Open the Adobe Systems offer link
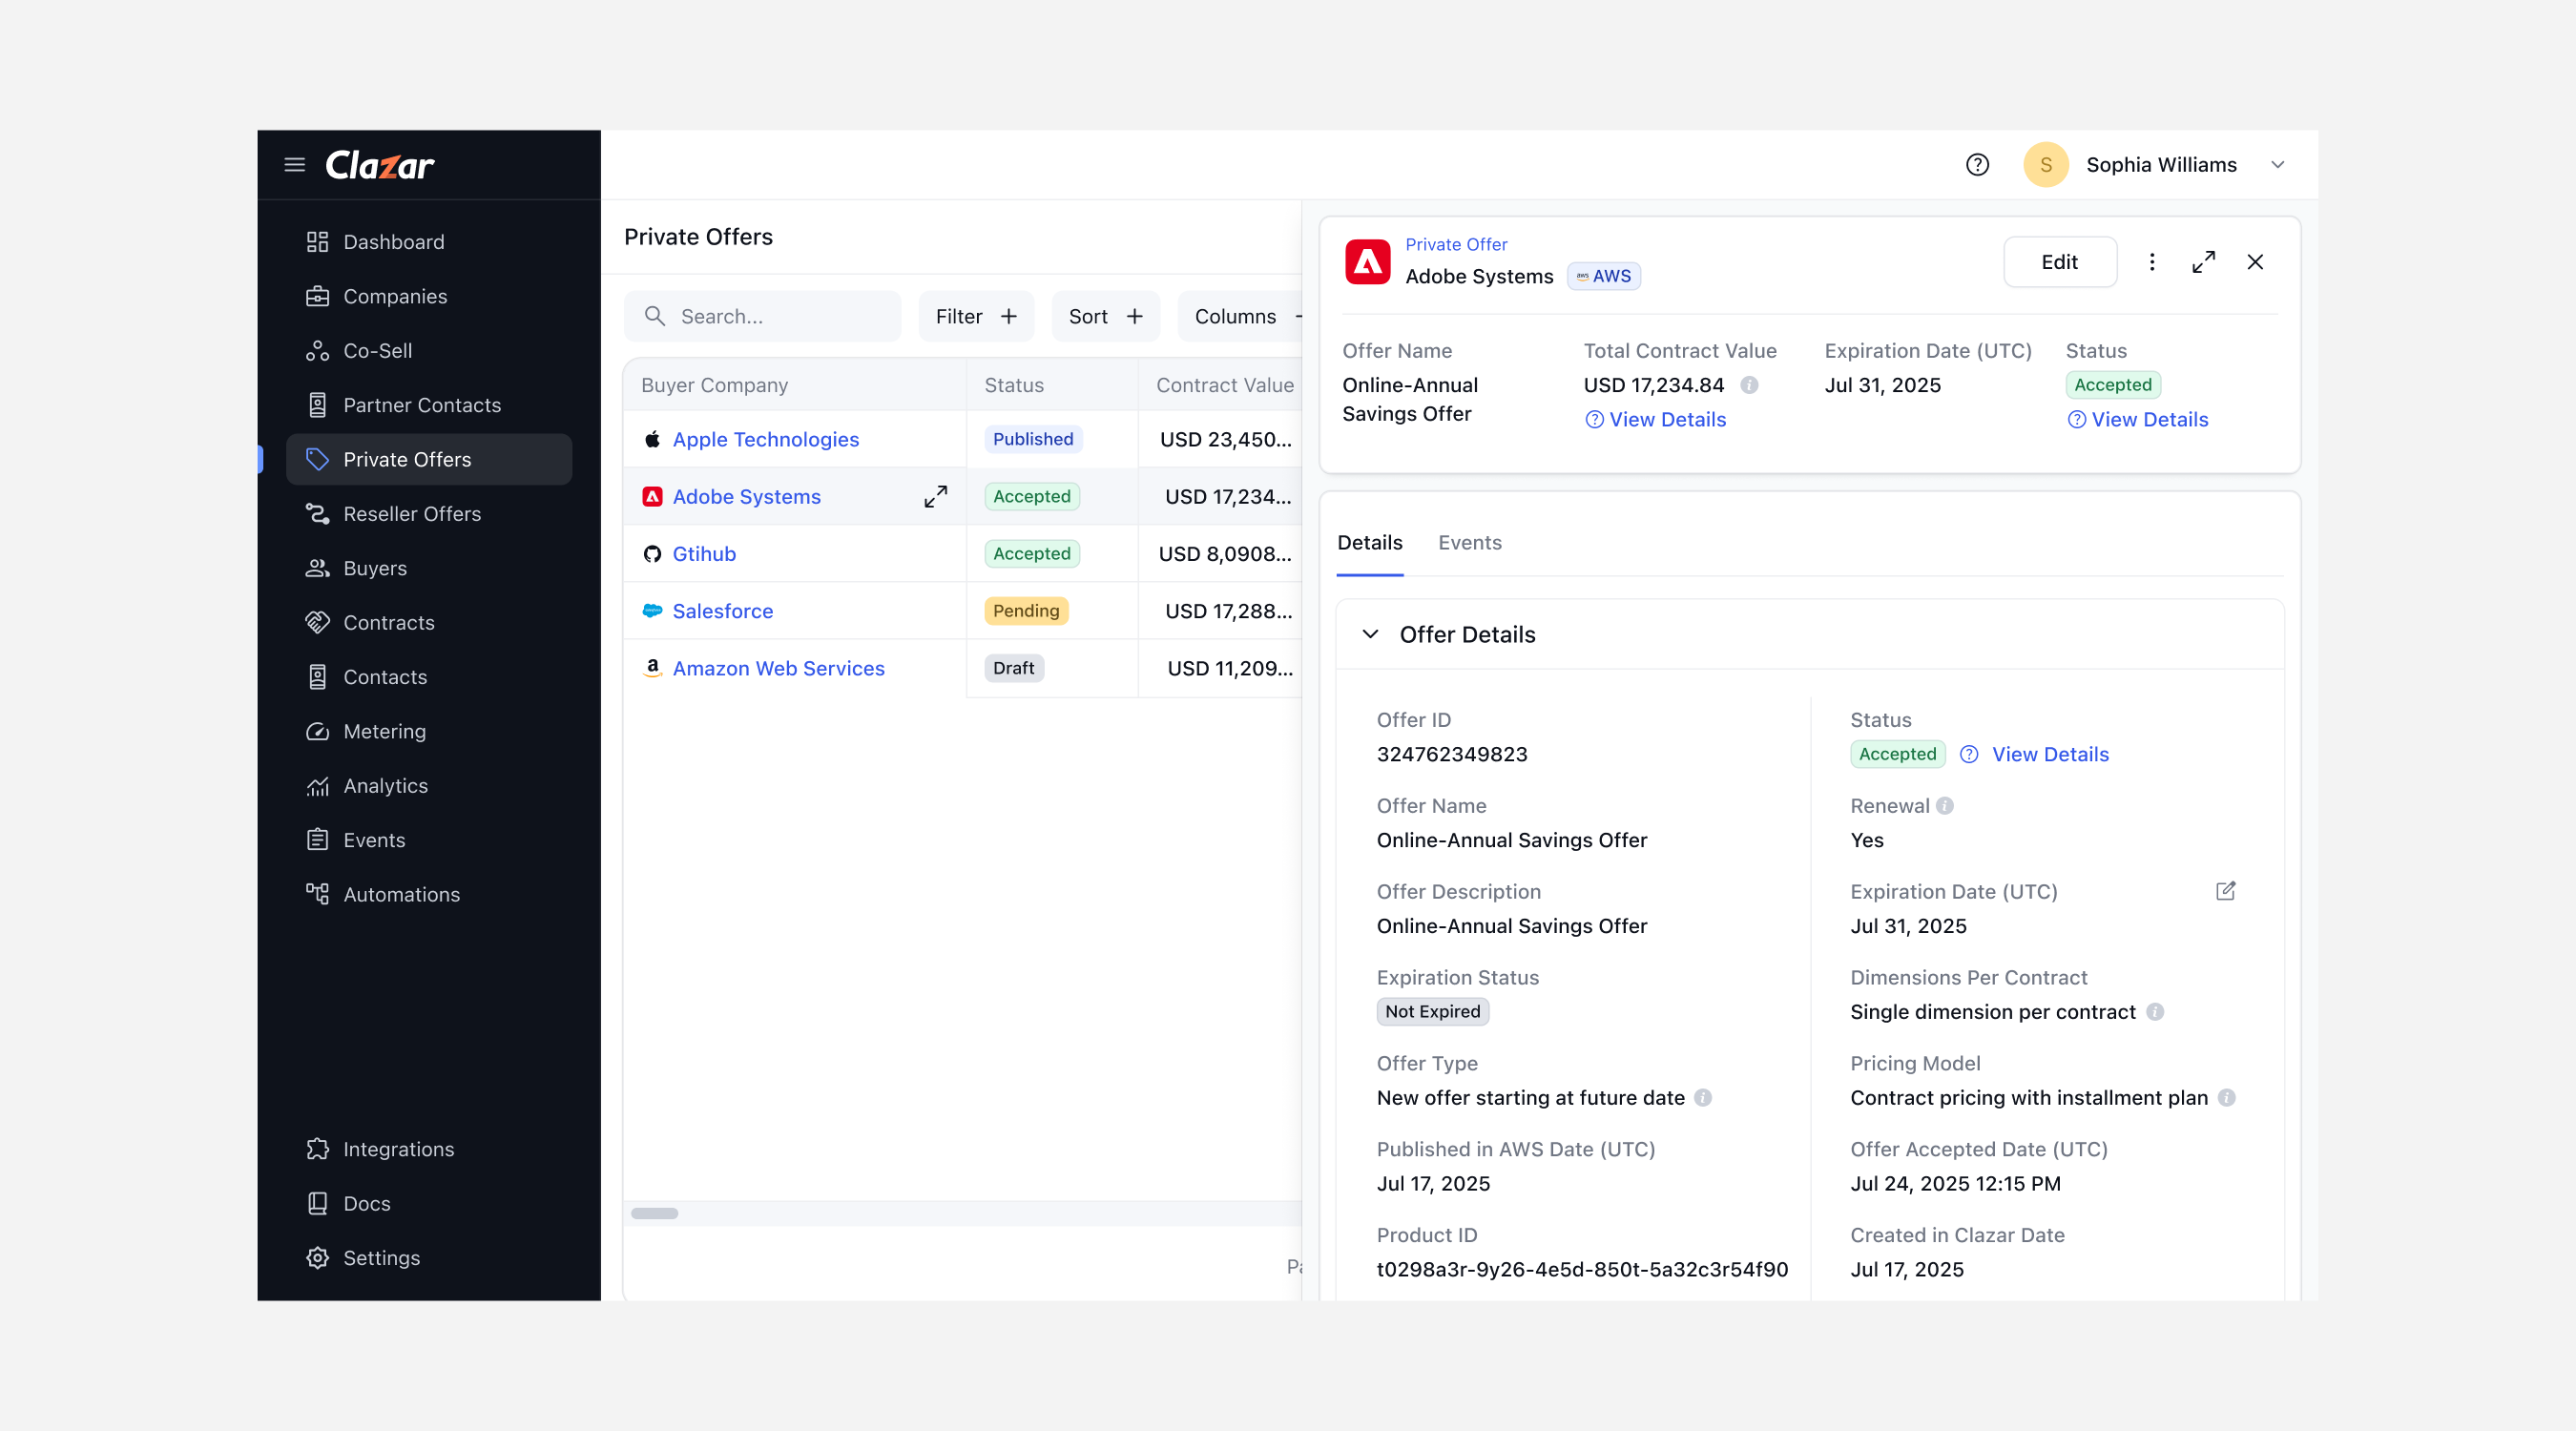 pyautogui.click(x=746, y=496)
